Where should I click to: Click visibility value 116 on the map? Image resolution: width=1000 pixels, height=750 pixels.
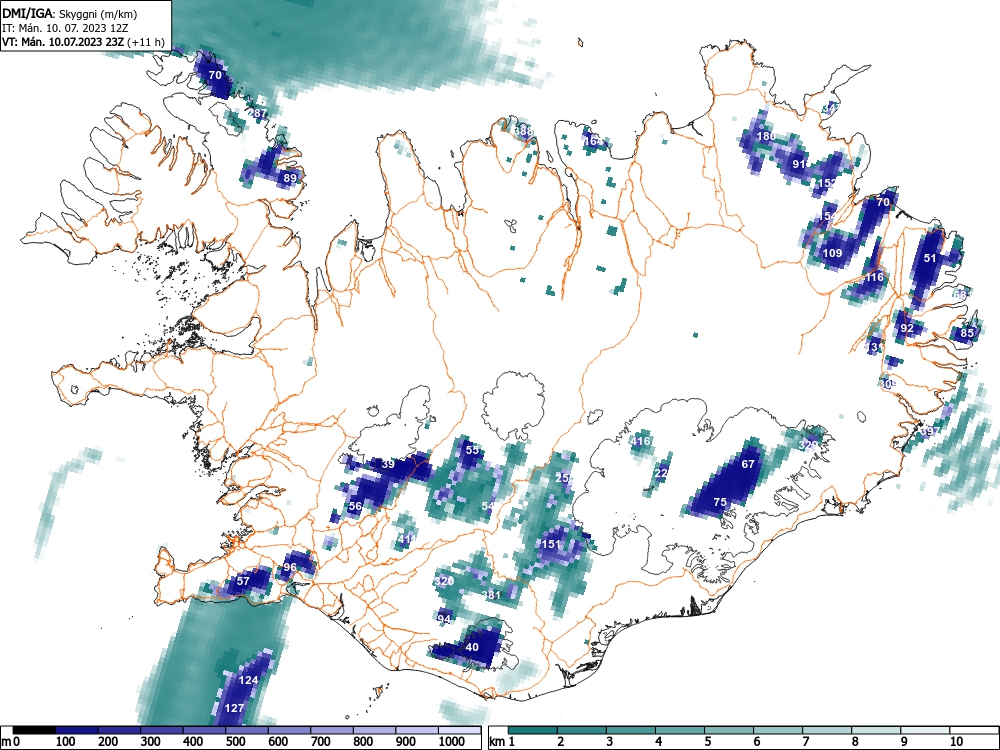click(874, 277)
